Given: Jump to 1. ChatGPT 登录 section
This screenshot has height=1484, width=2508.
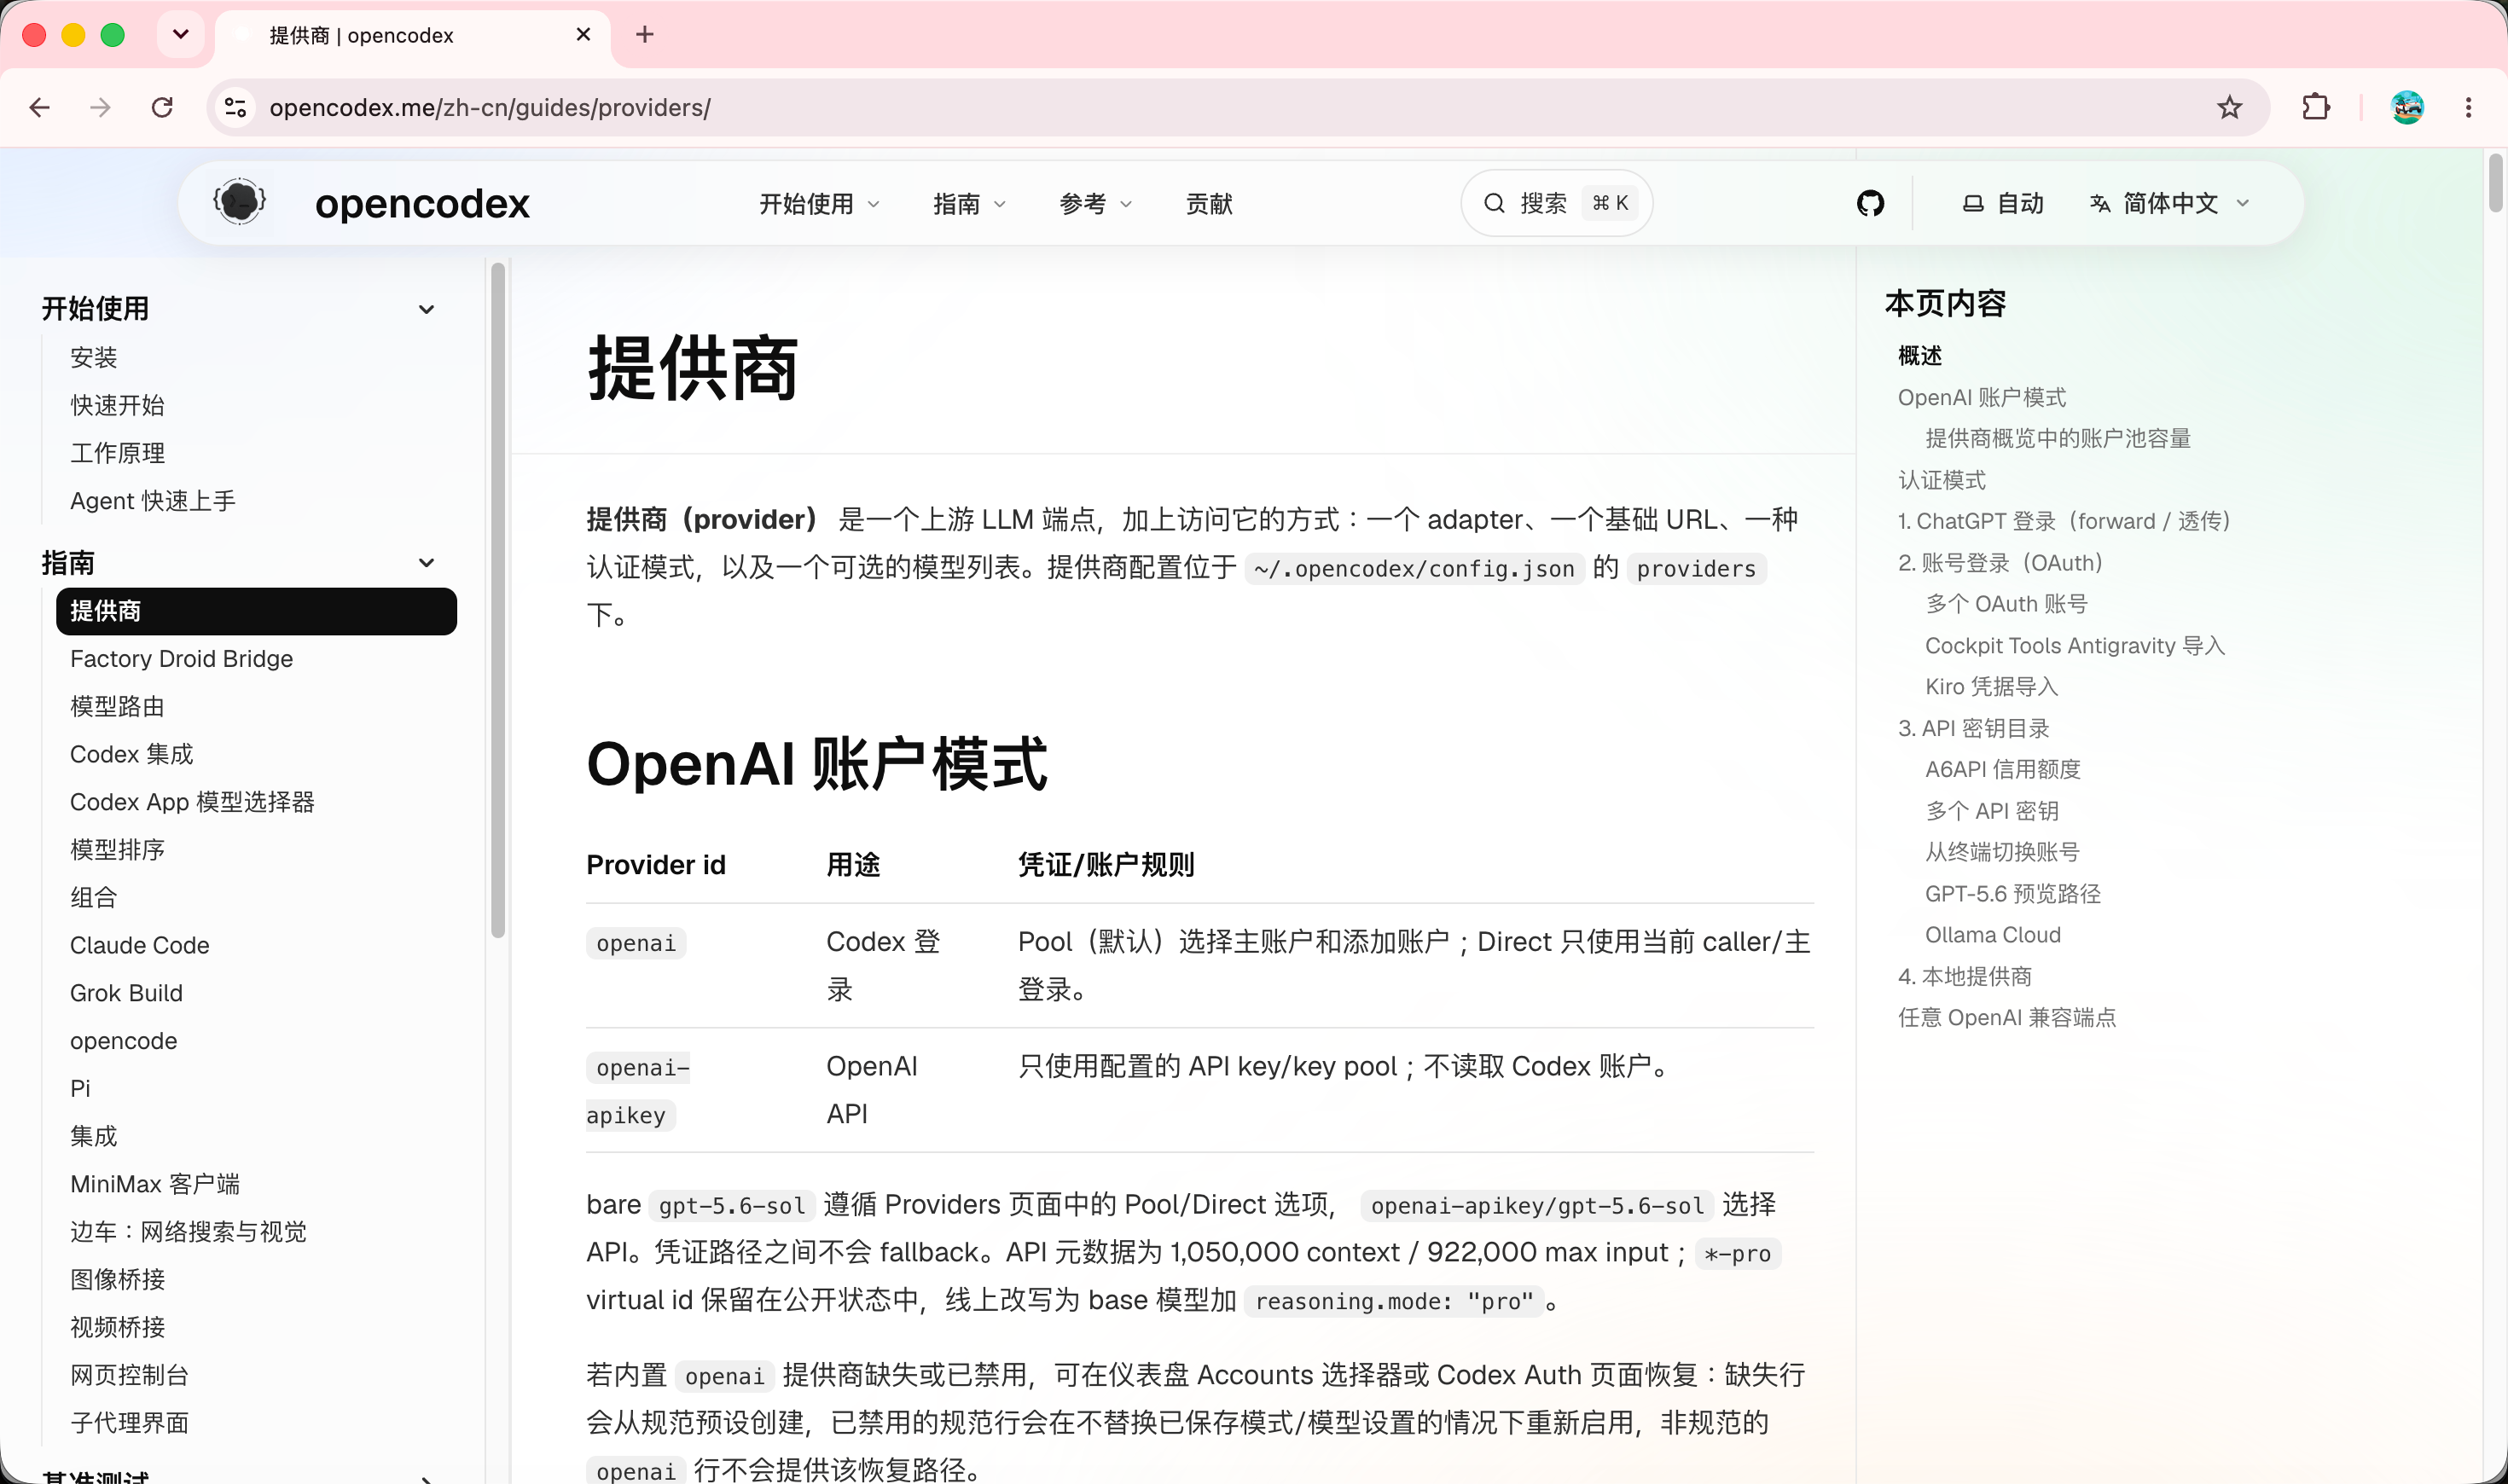Looking at the screenshot, I should tap(2064, 522).
